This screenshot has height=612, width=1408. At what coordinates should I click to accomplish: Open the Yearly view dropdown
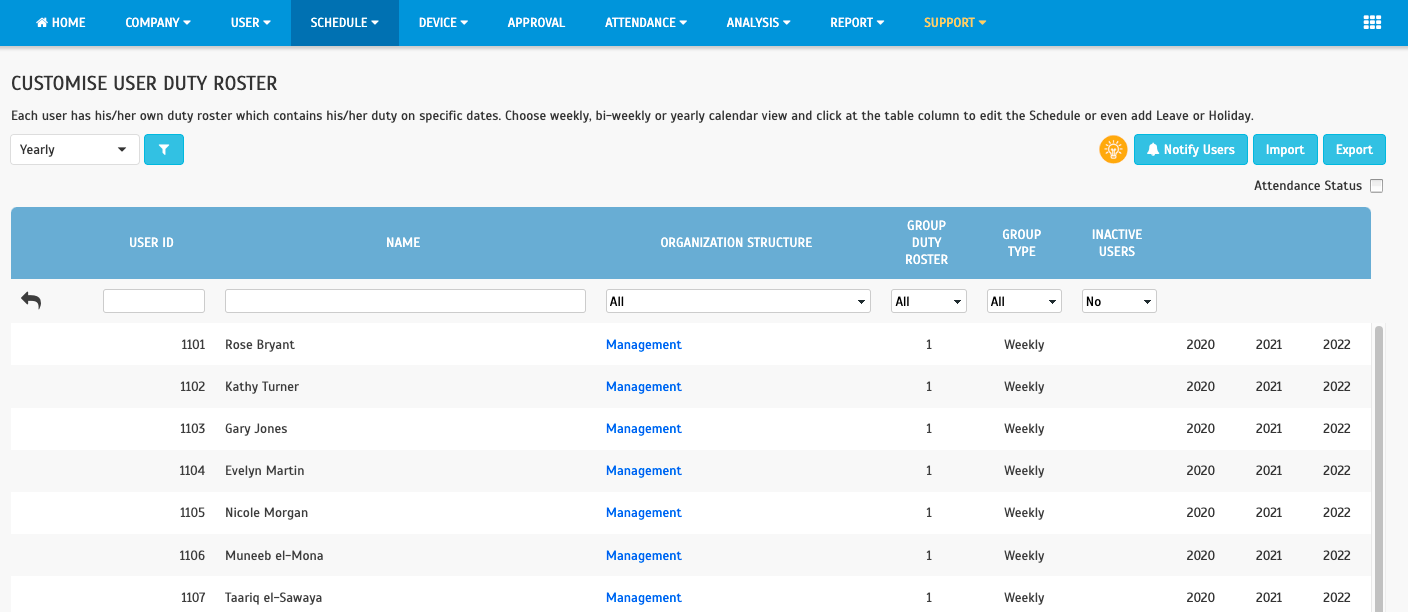tap(75, 149)
